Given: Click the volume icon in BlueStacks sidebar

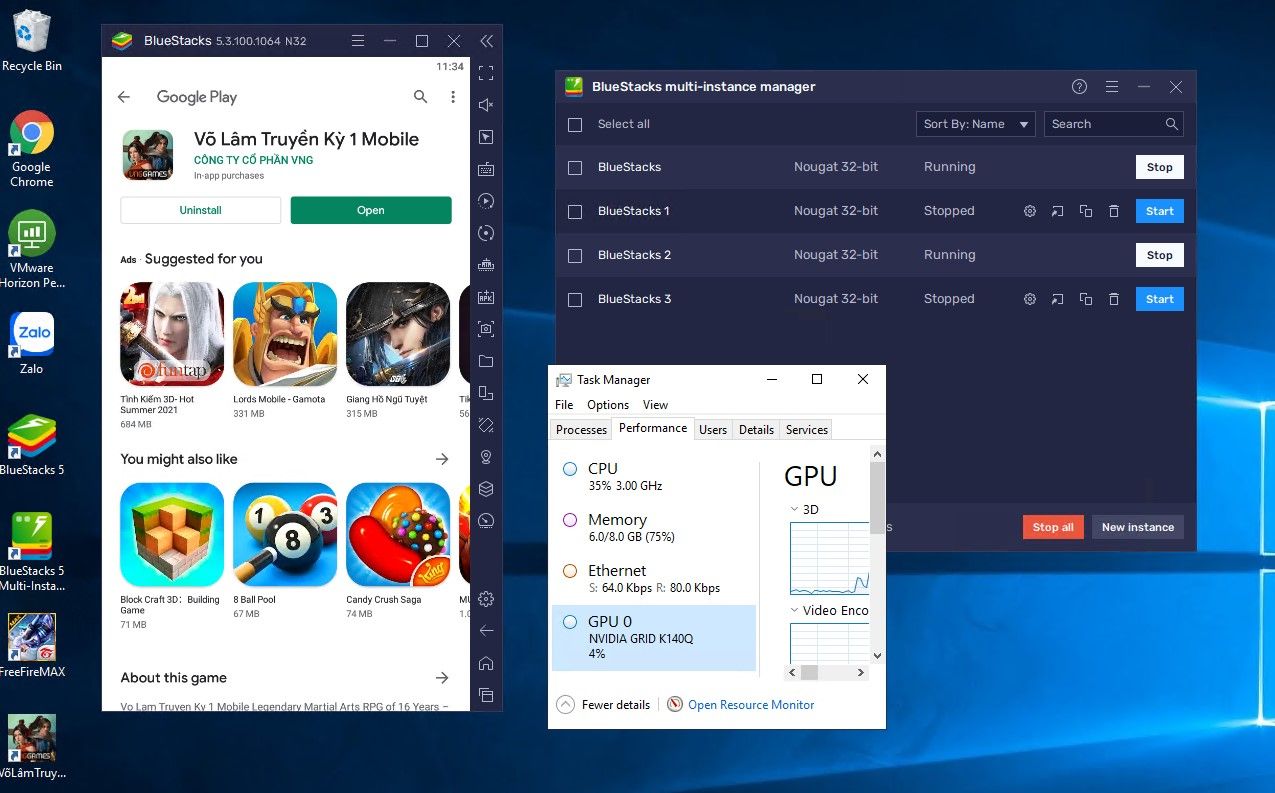Looking at the screenshot, I should pyautogui.click(x=486, y=105).
